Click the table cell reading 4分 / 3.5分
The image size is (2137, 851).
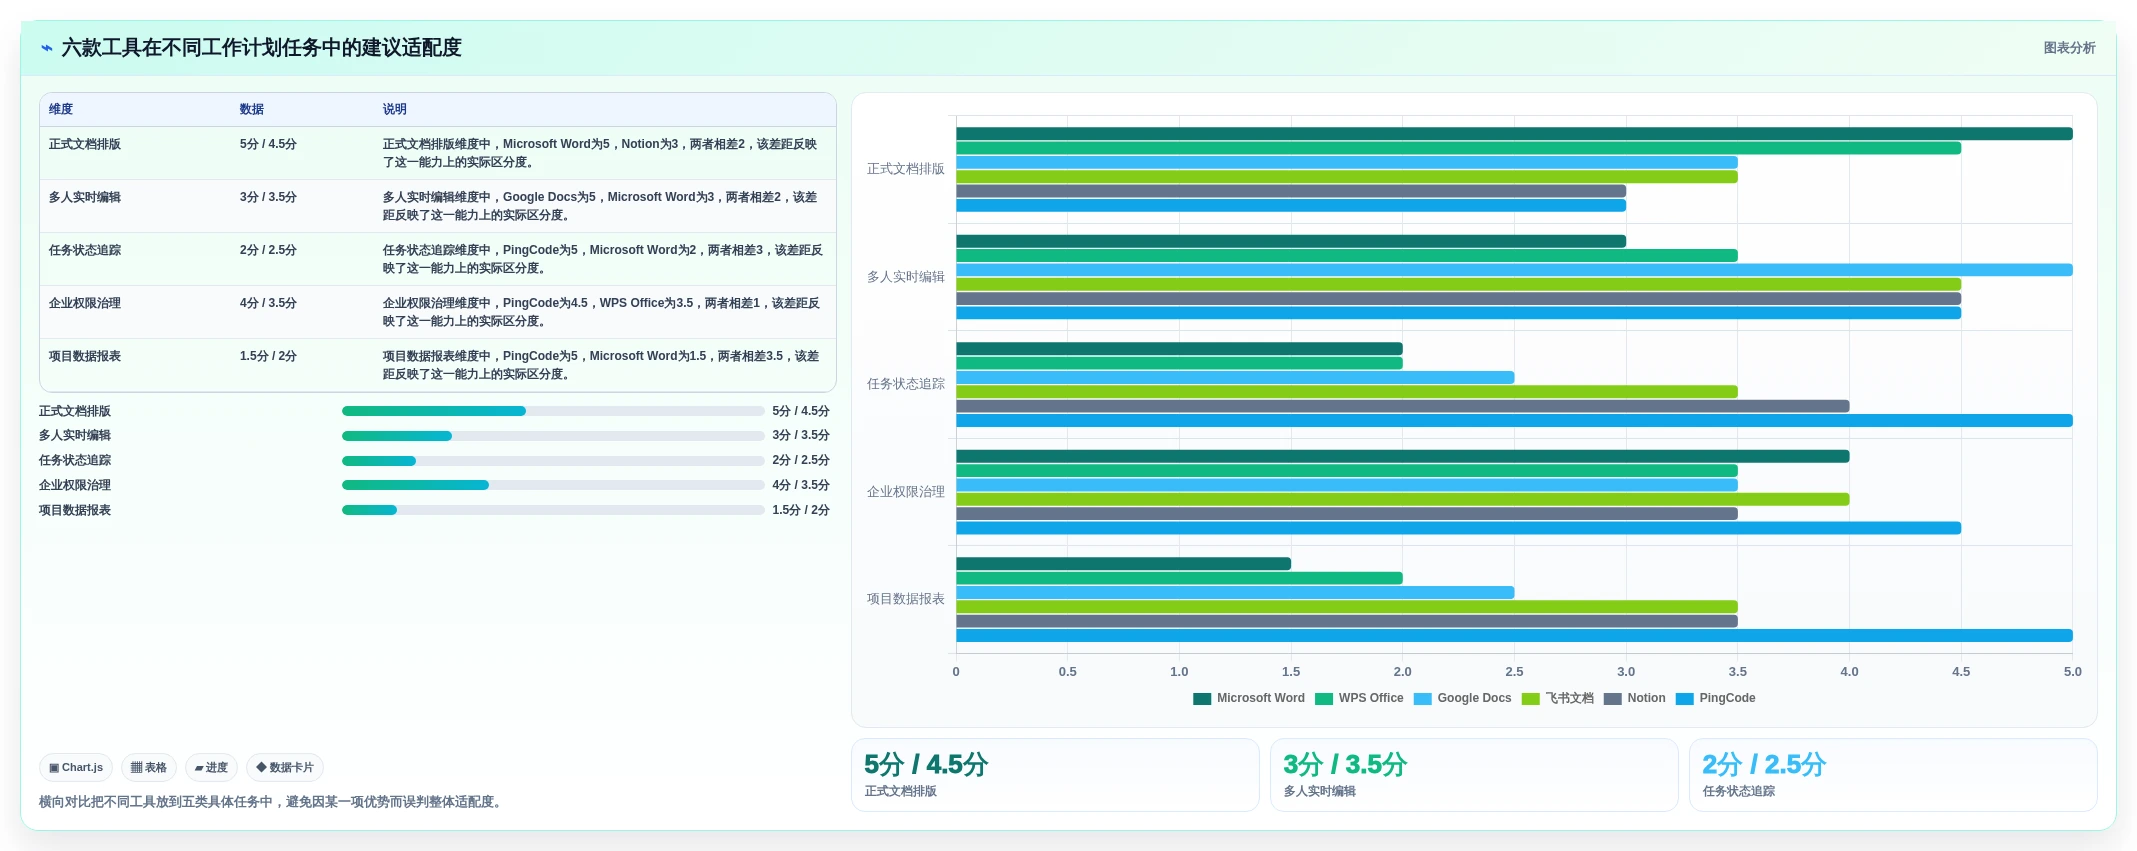click(x=268, y=303)
